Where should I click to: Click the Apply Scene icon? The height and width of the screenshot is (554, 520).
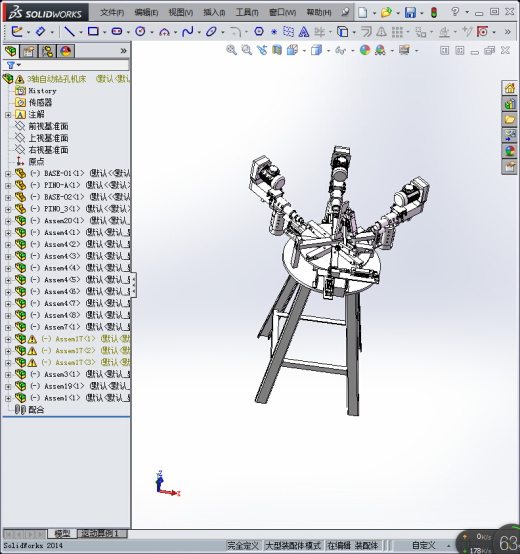click(380, 50)
